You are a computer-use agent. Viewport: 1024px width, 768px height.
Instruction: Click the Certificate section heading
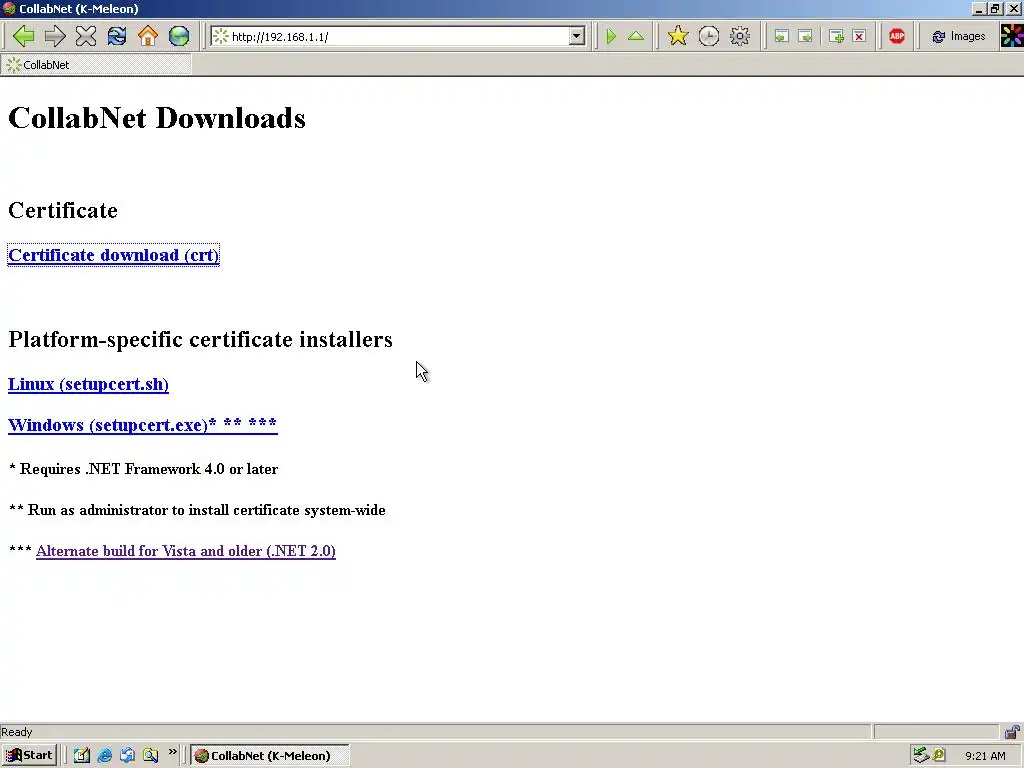click(x=63, y=210)
